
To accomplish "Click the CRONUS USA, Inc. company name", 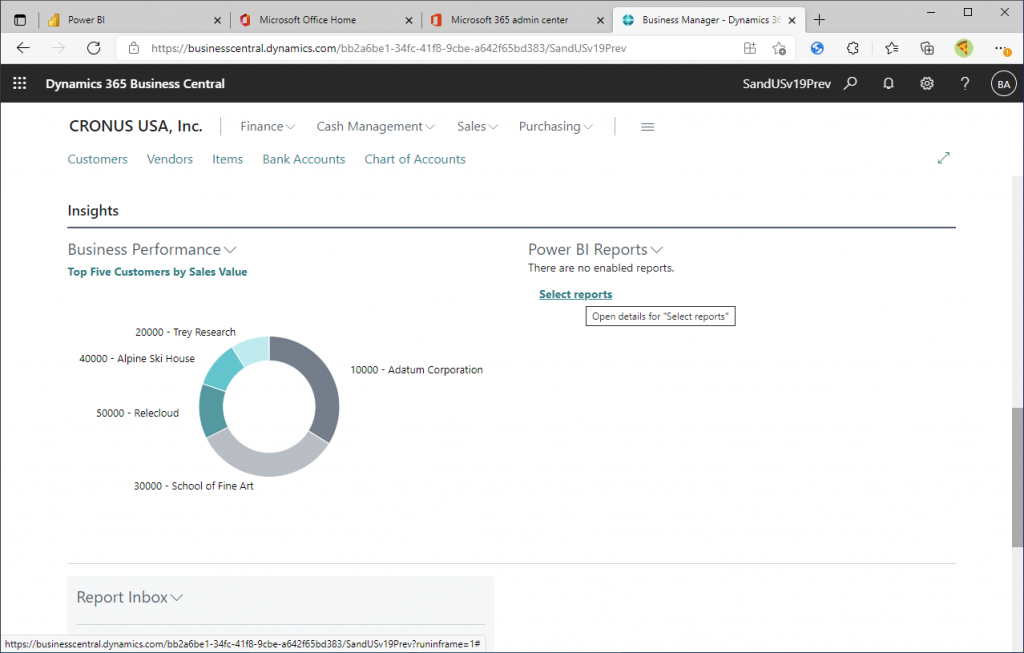I will (136, 126).
